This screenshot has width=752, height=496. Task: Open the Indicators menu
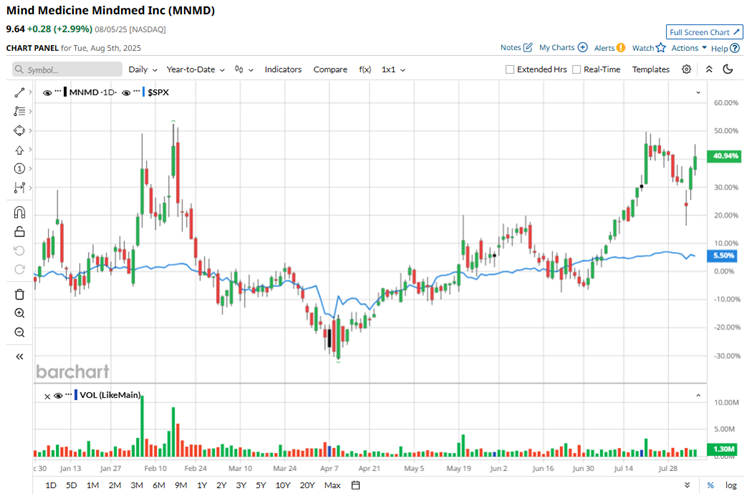283,70
